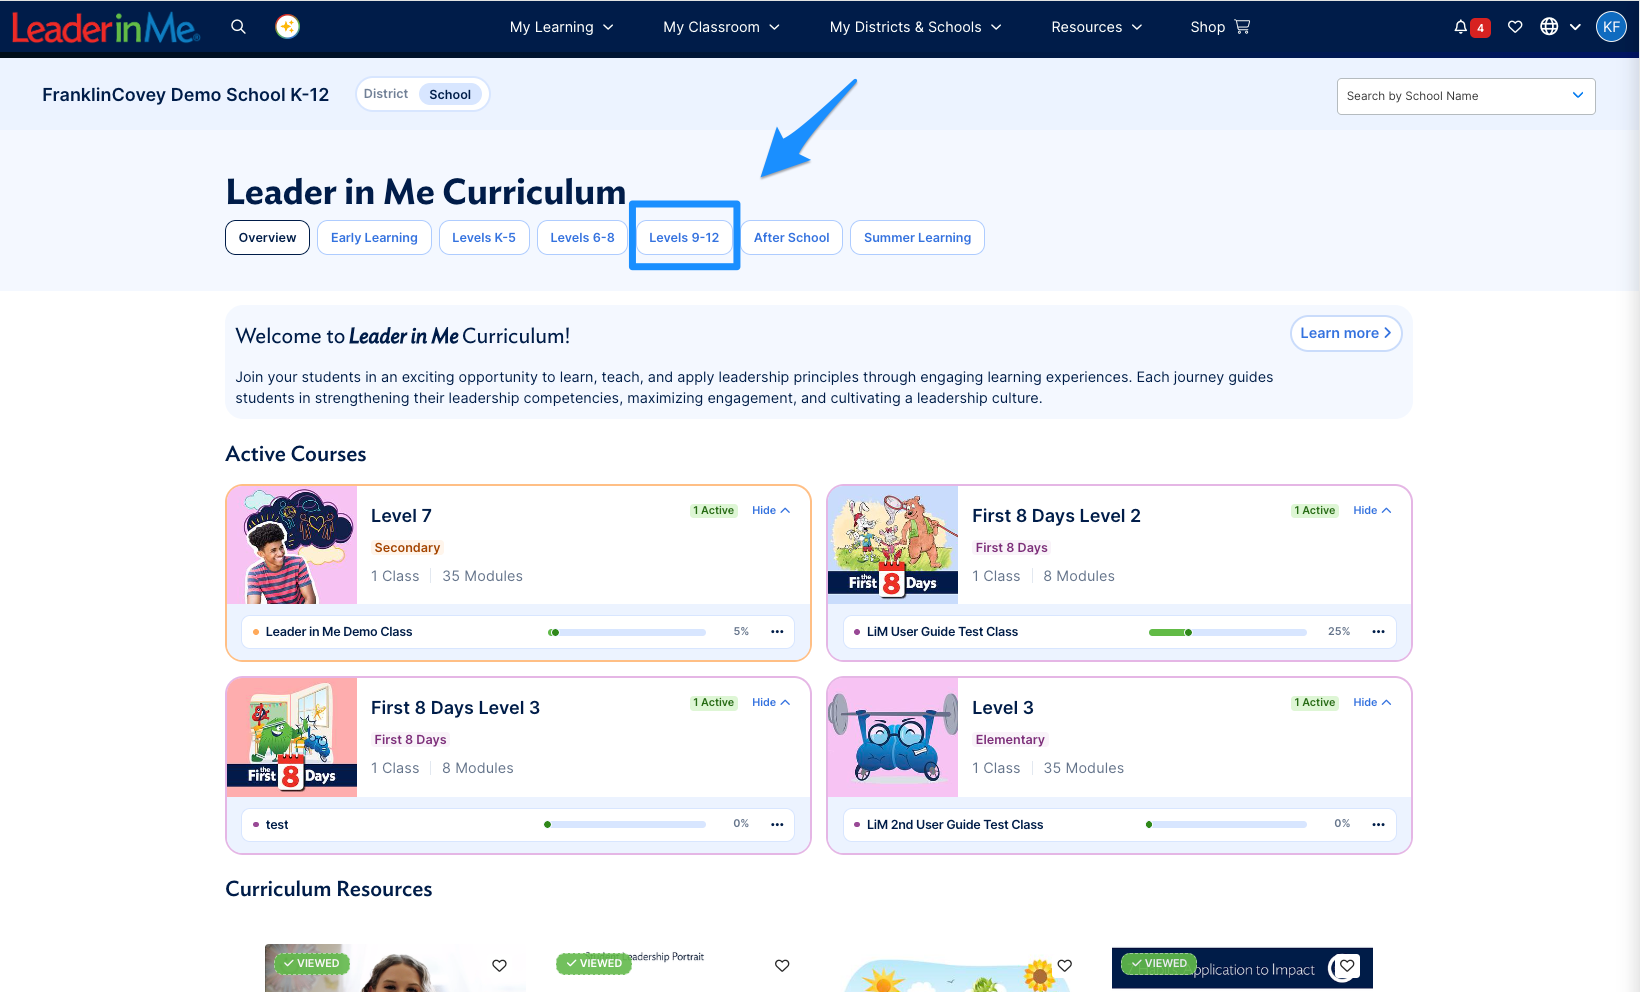Expand the My Learning menu
The image size is (1640, 992).
tap(562, 27)
